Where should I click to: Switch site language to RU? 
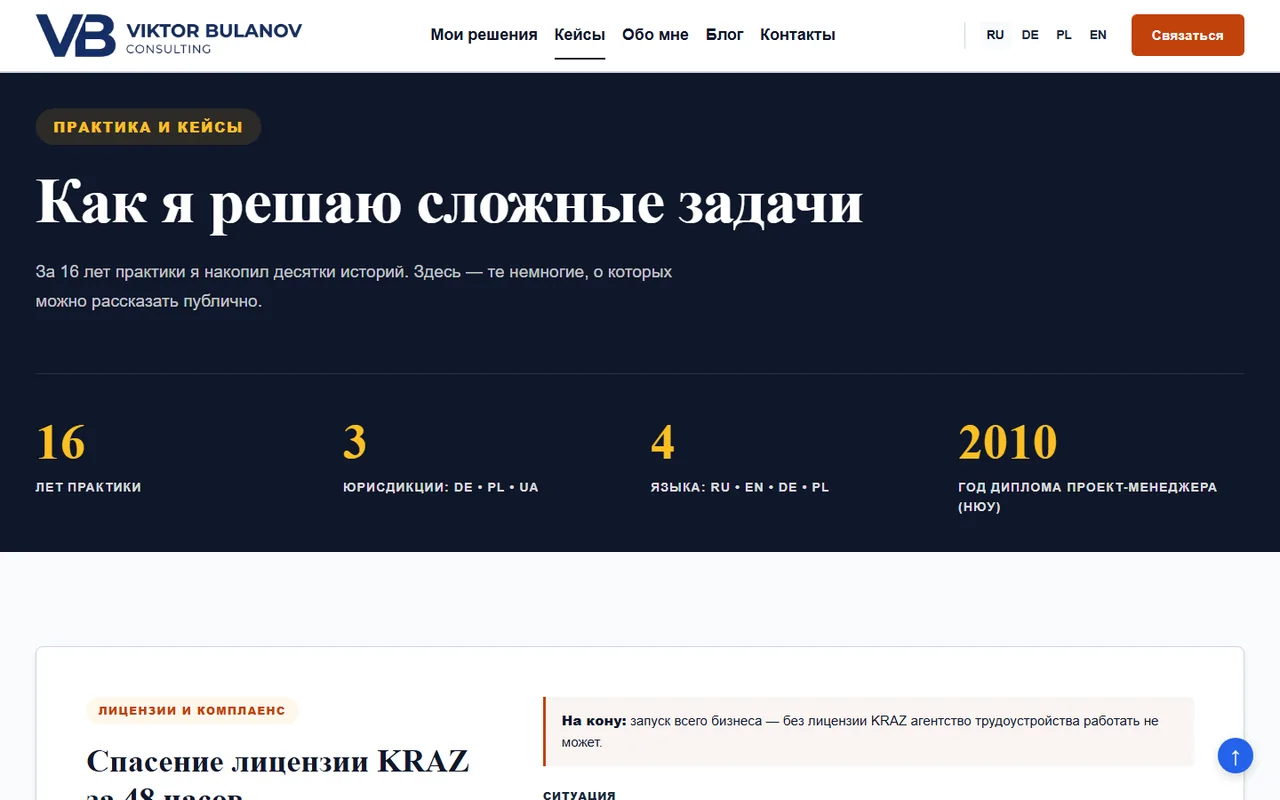[995, 35]
